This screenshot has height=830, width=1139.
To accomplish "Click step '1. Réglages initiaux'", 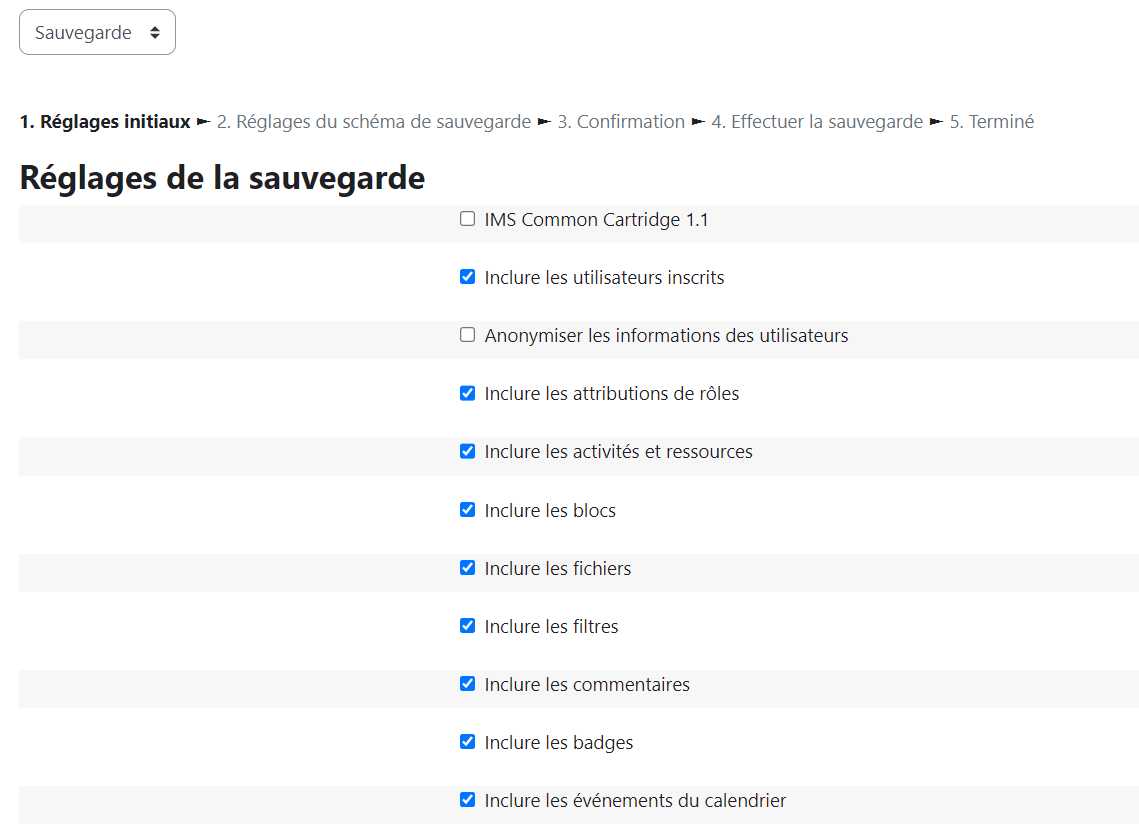I will click(x=105, y=121).
